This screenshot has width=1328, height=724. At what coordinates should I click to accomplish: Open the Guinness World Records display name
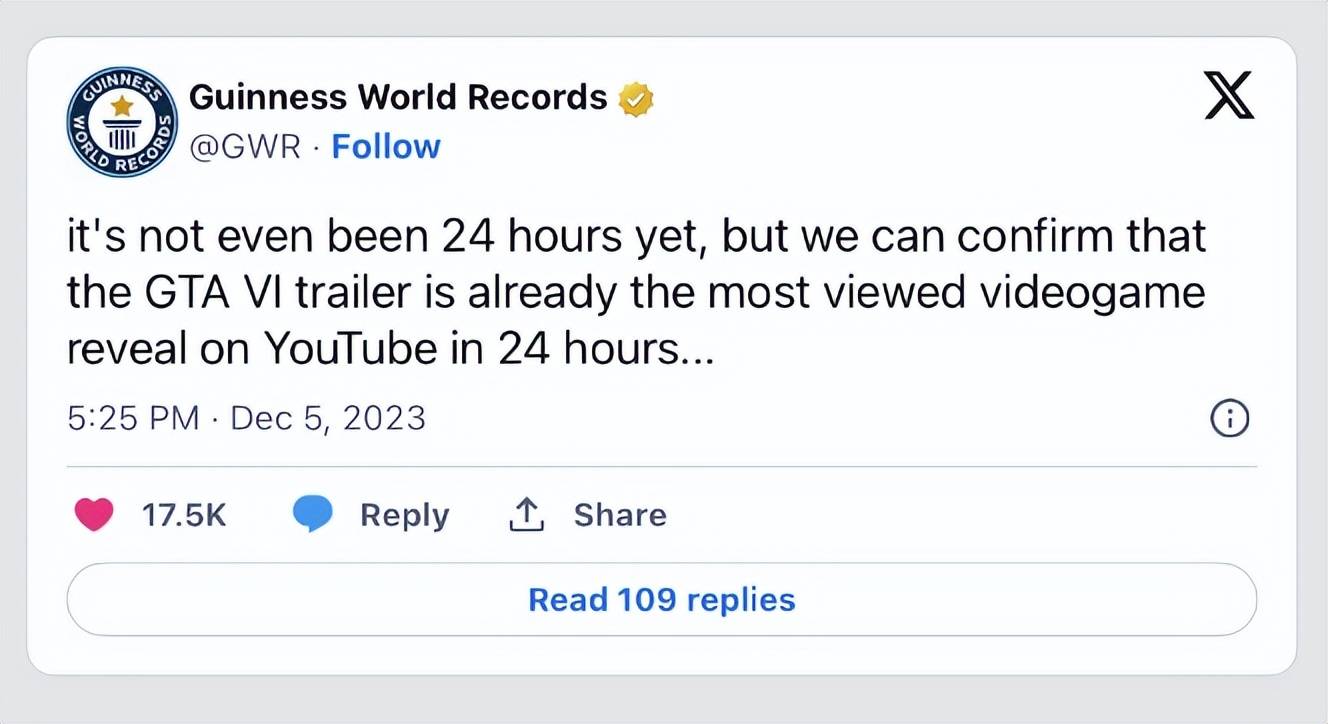[x=397, y=97]
